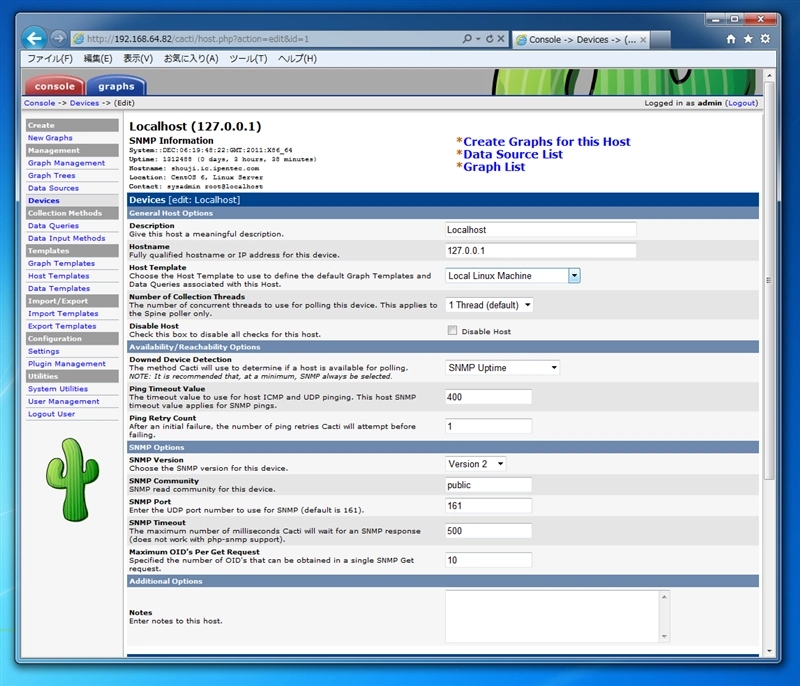Click the Devices breadcrumb link
The image size is (800, 686).
pos(84,103)
